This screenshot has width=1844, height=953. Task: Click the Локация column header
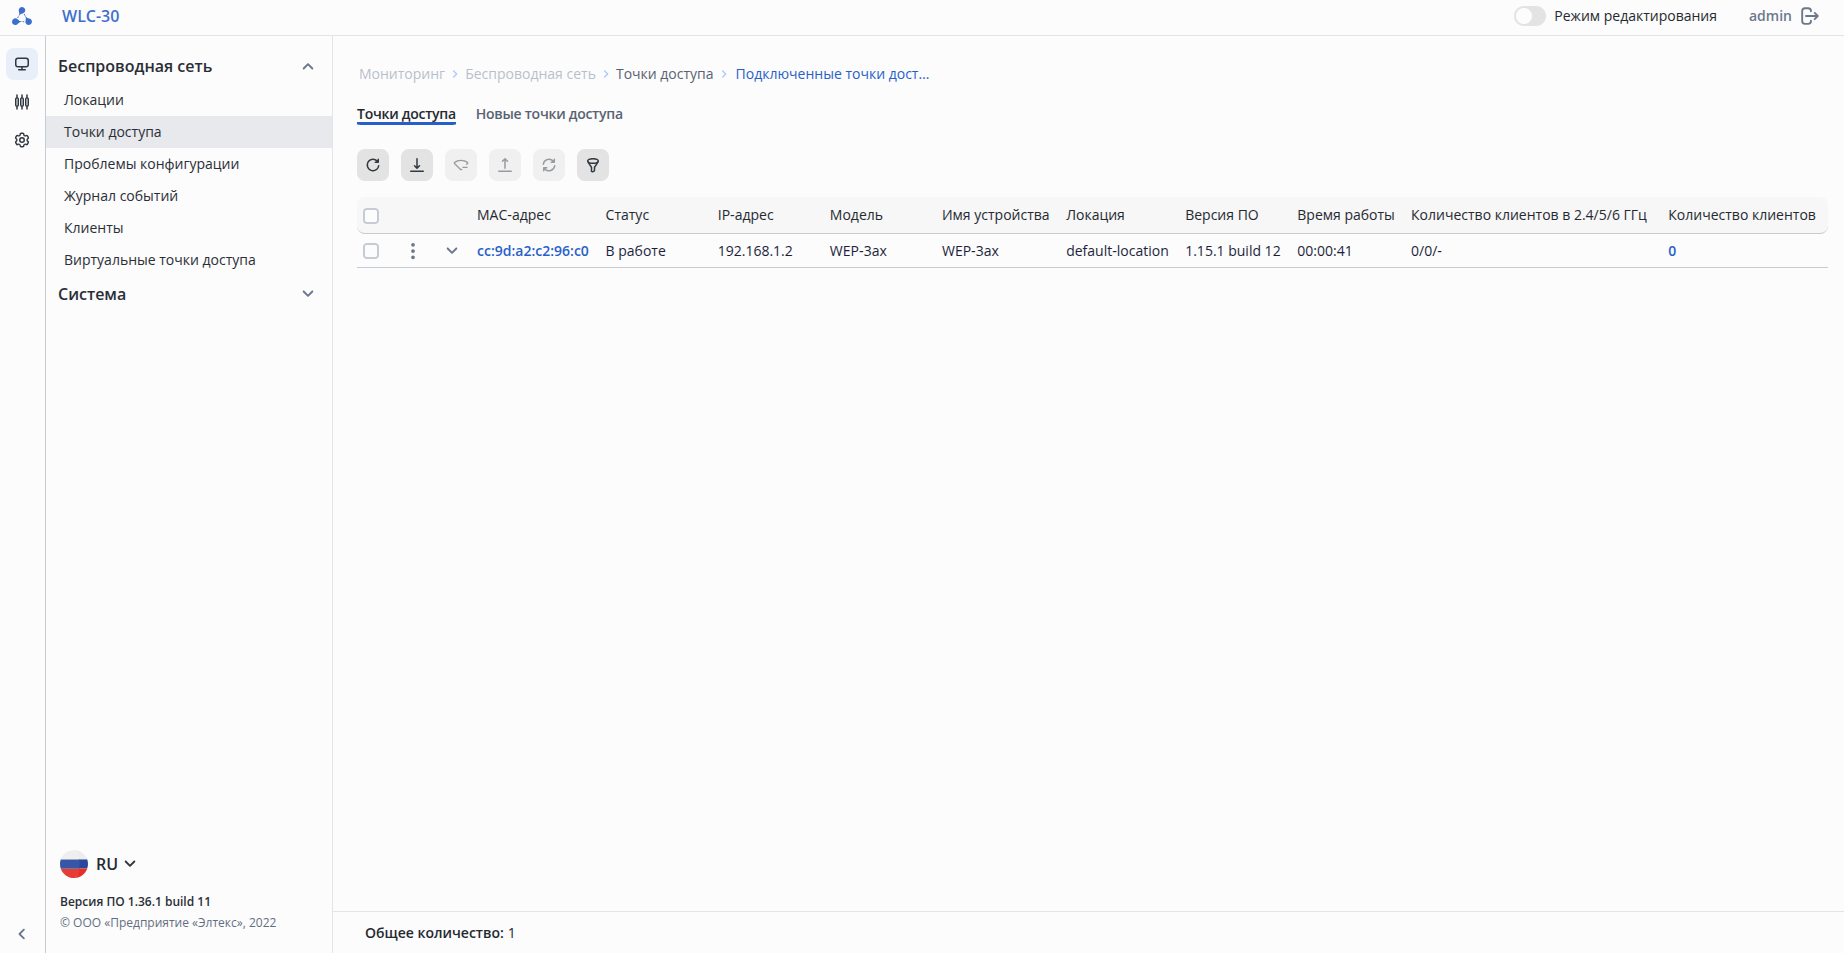(x=1095, y=215)
